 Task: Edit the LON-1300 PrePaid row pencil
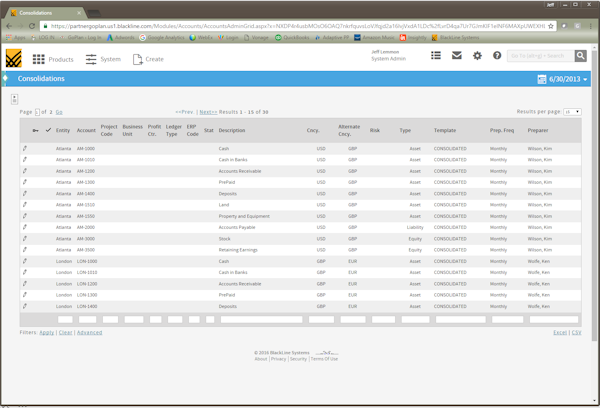[25, 295]
